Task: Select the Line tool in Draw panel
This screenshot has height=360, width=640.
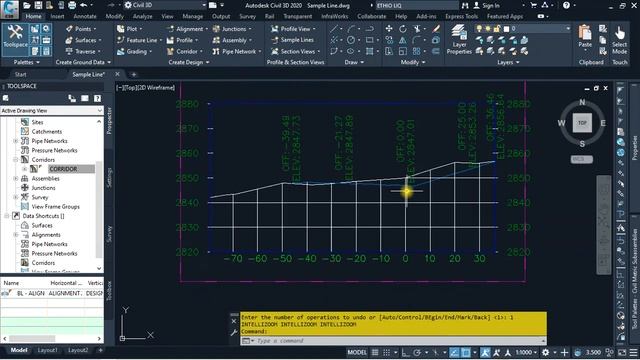Action: pos(334,29)
